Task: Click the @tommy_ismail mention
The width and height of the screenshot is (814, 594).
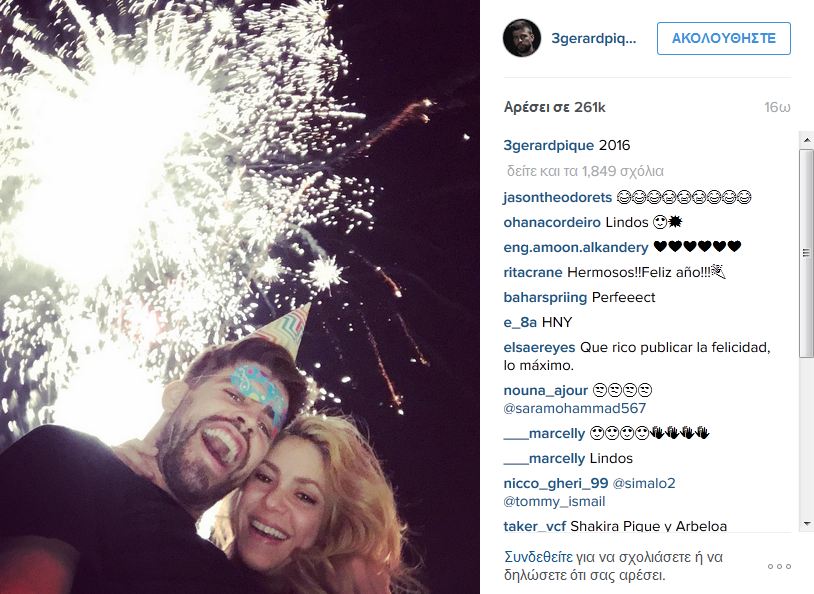Action: [554, 502]
